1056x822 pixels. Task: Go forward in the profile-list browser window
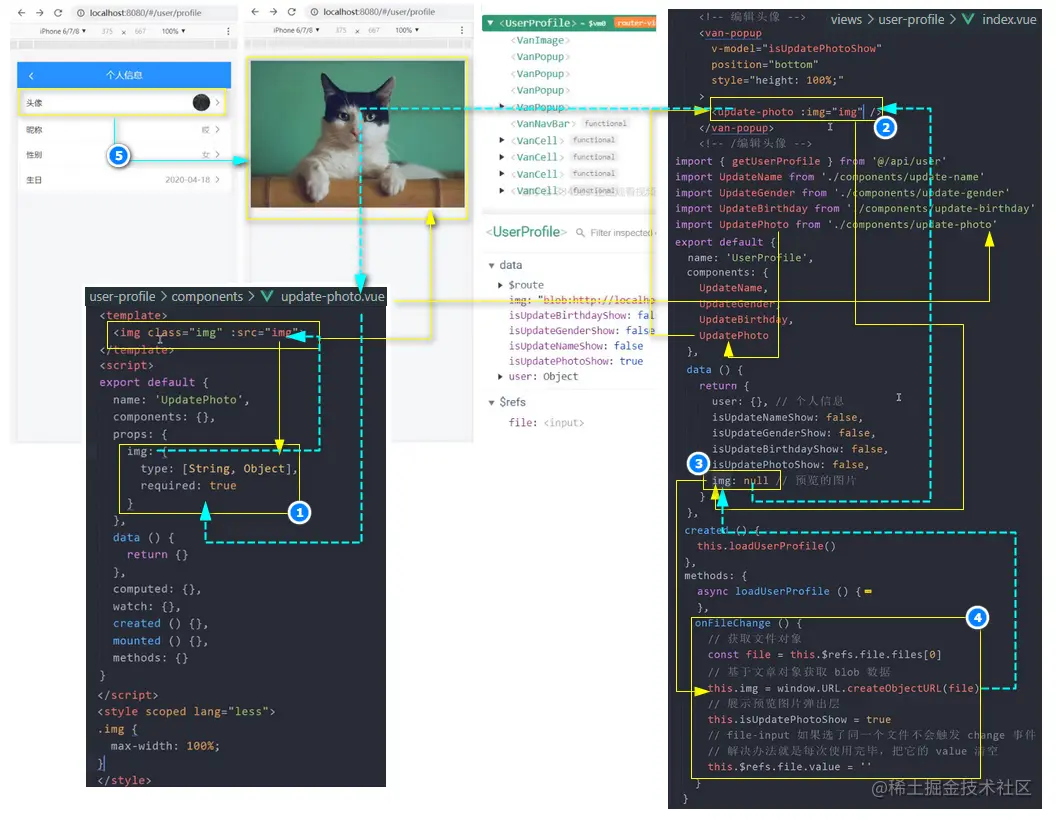pyautogui.click(x=40, y=13)
